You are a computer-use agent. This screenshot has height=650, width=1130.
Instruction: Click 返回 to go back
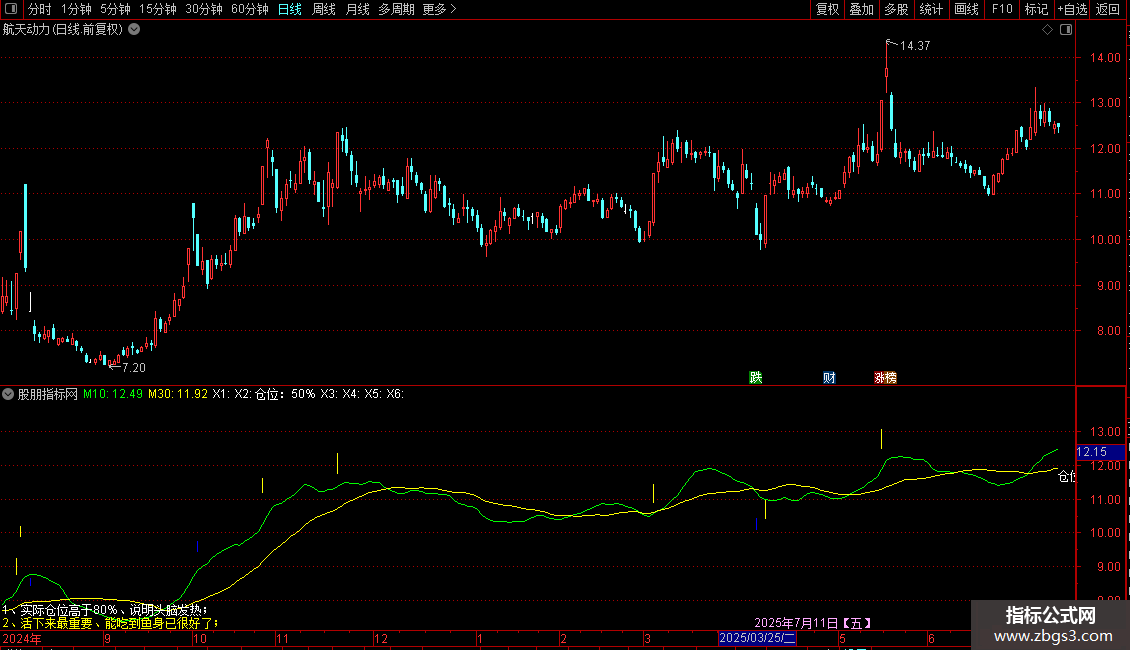point(1108,9)
